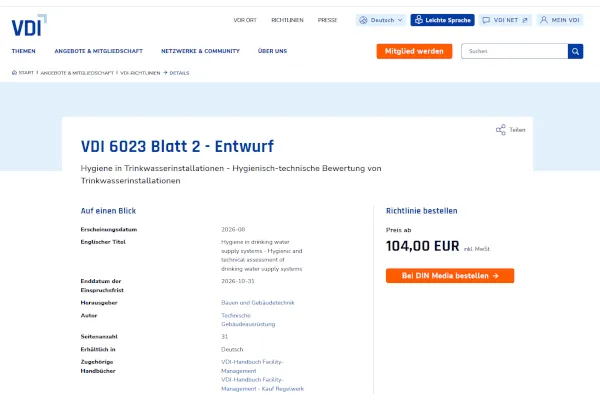This screenshot has height=400, width=600.
Task: Open Angebote & Mitgliedschaft menu
Action: [98, 51]
